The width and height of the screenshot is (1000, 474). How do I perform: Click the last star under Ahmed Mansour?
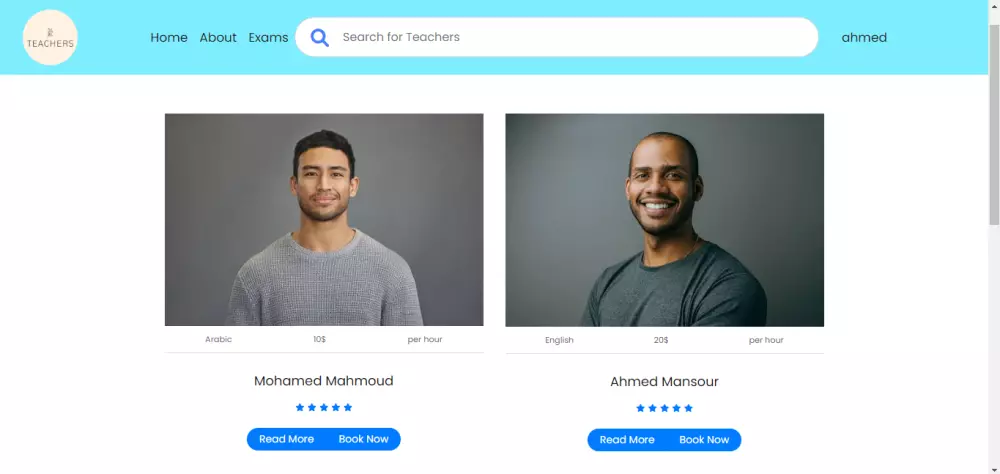pyautogui.click(x=688, y=408)
